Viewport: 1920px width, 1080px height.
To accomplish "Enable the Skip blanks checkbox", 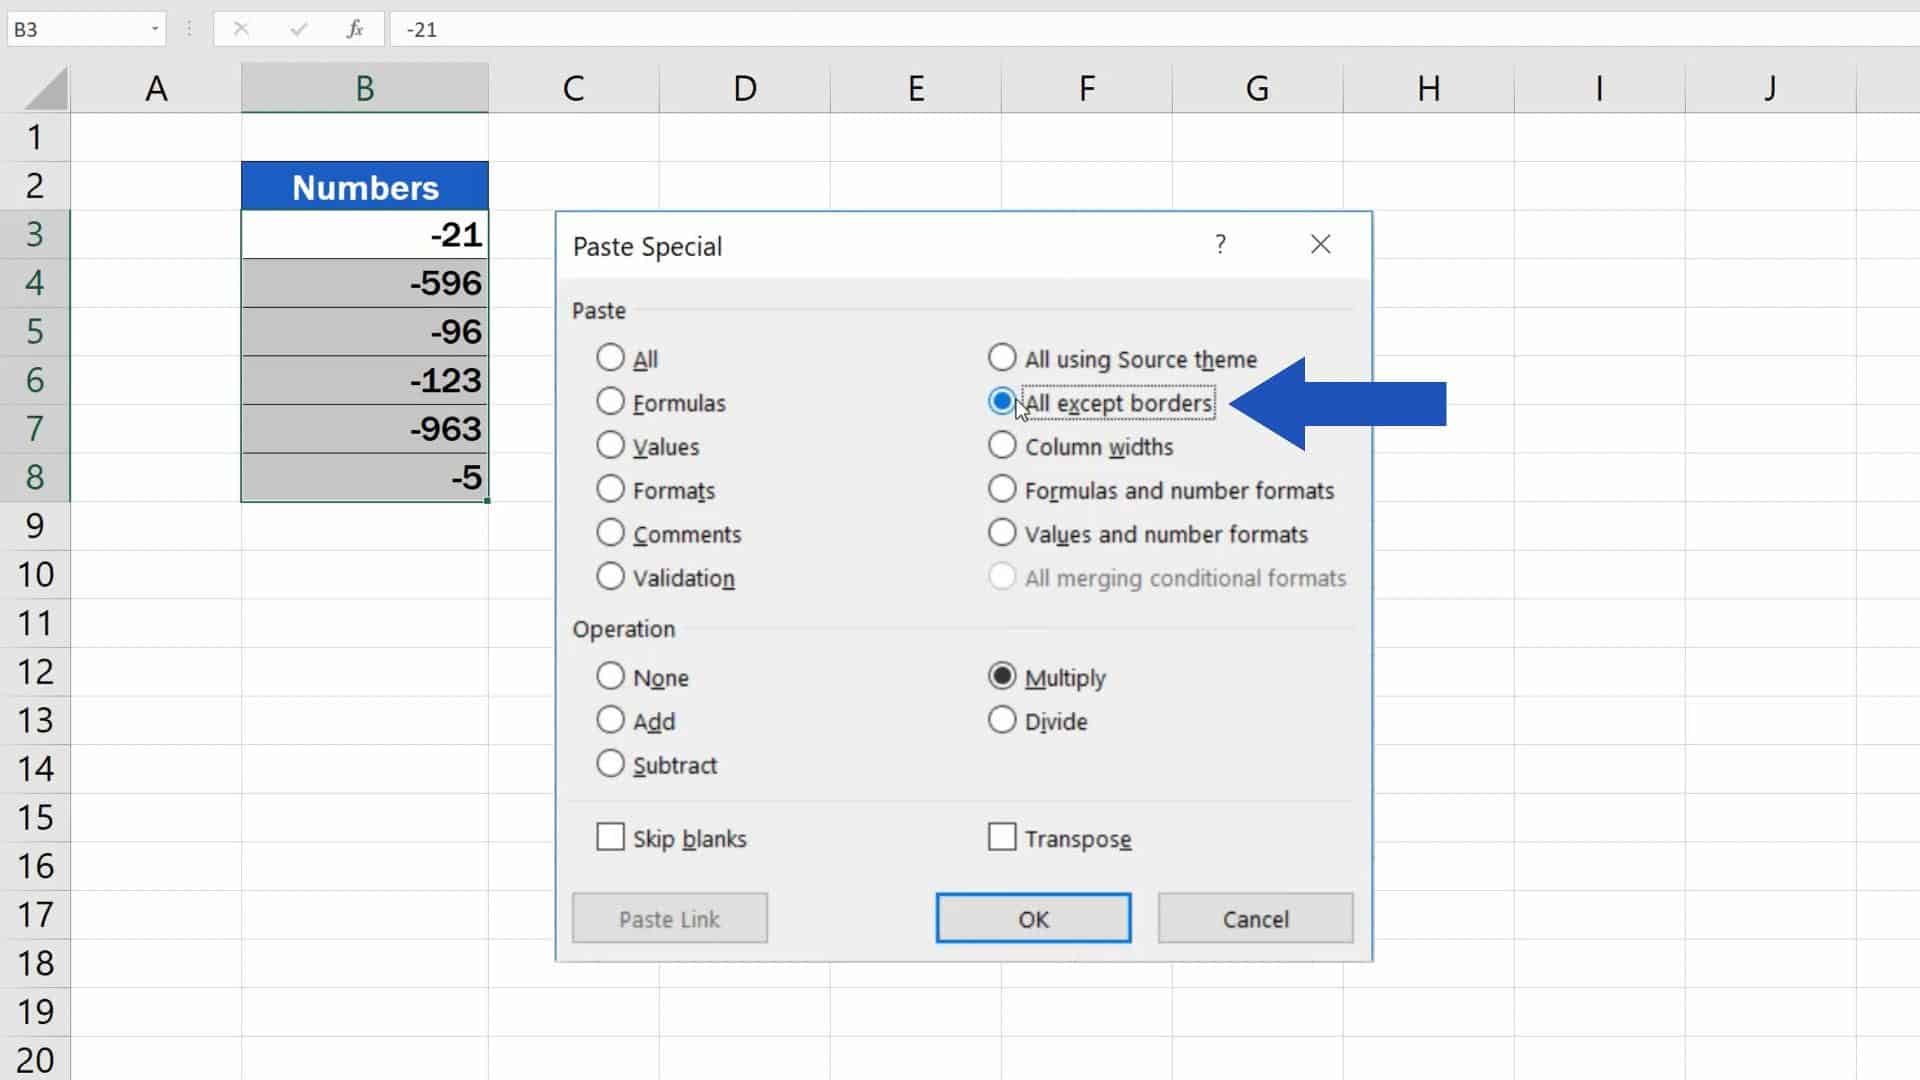I will [610, 838].
